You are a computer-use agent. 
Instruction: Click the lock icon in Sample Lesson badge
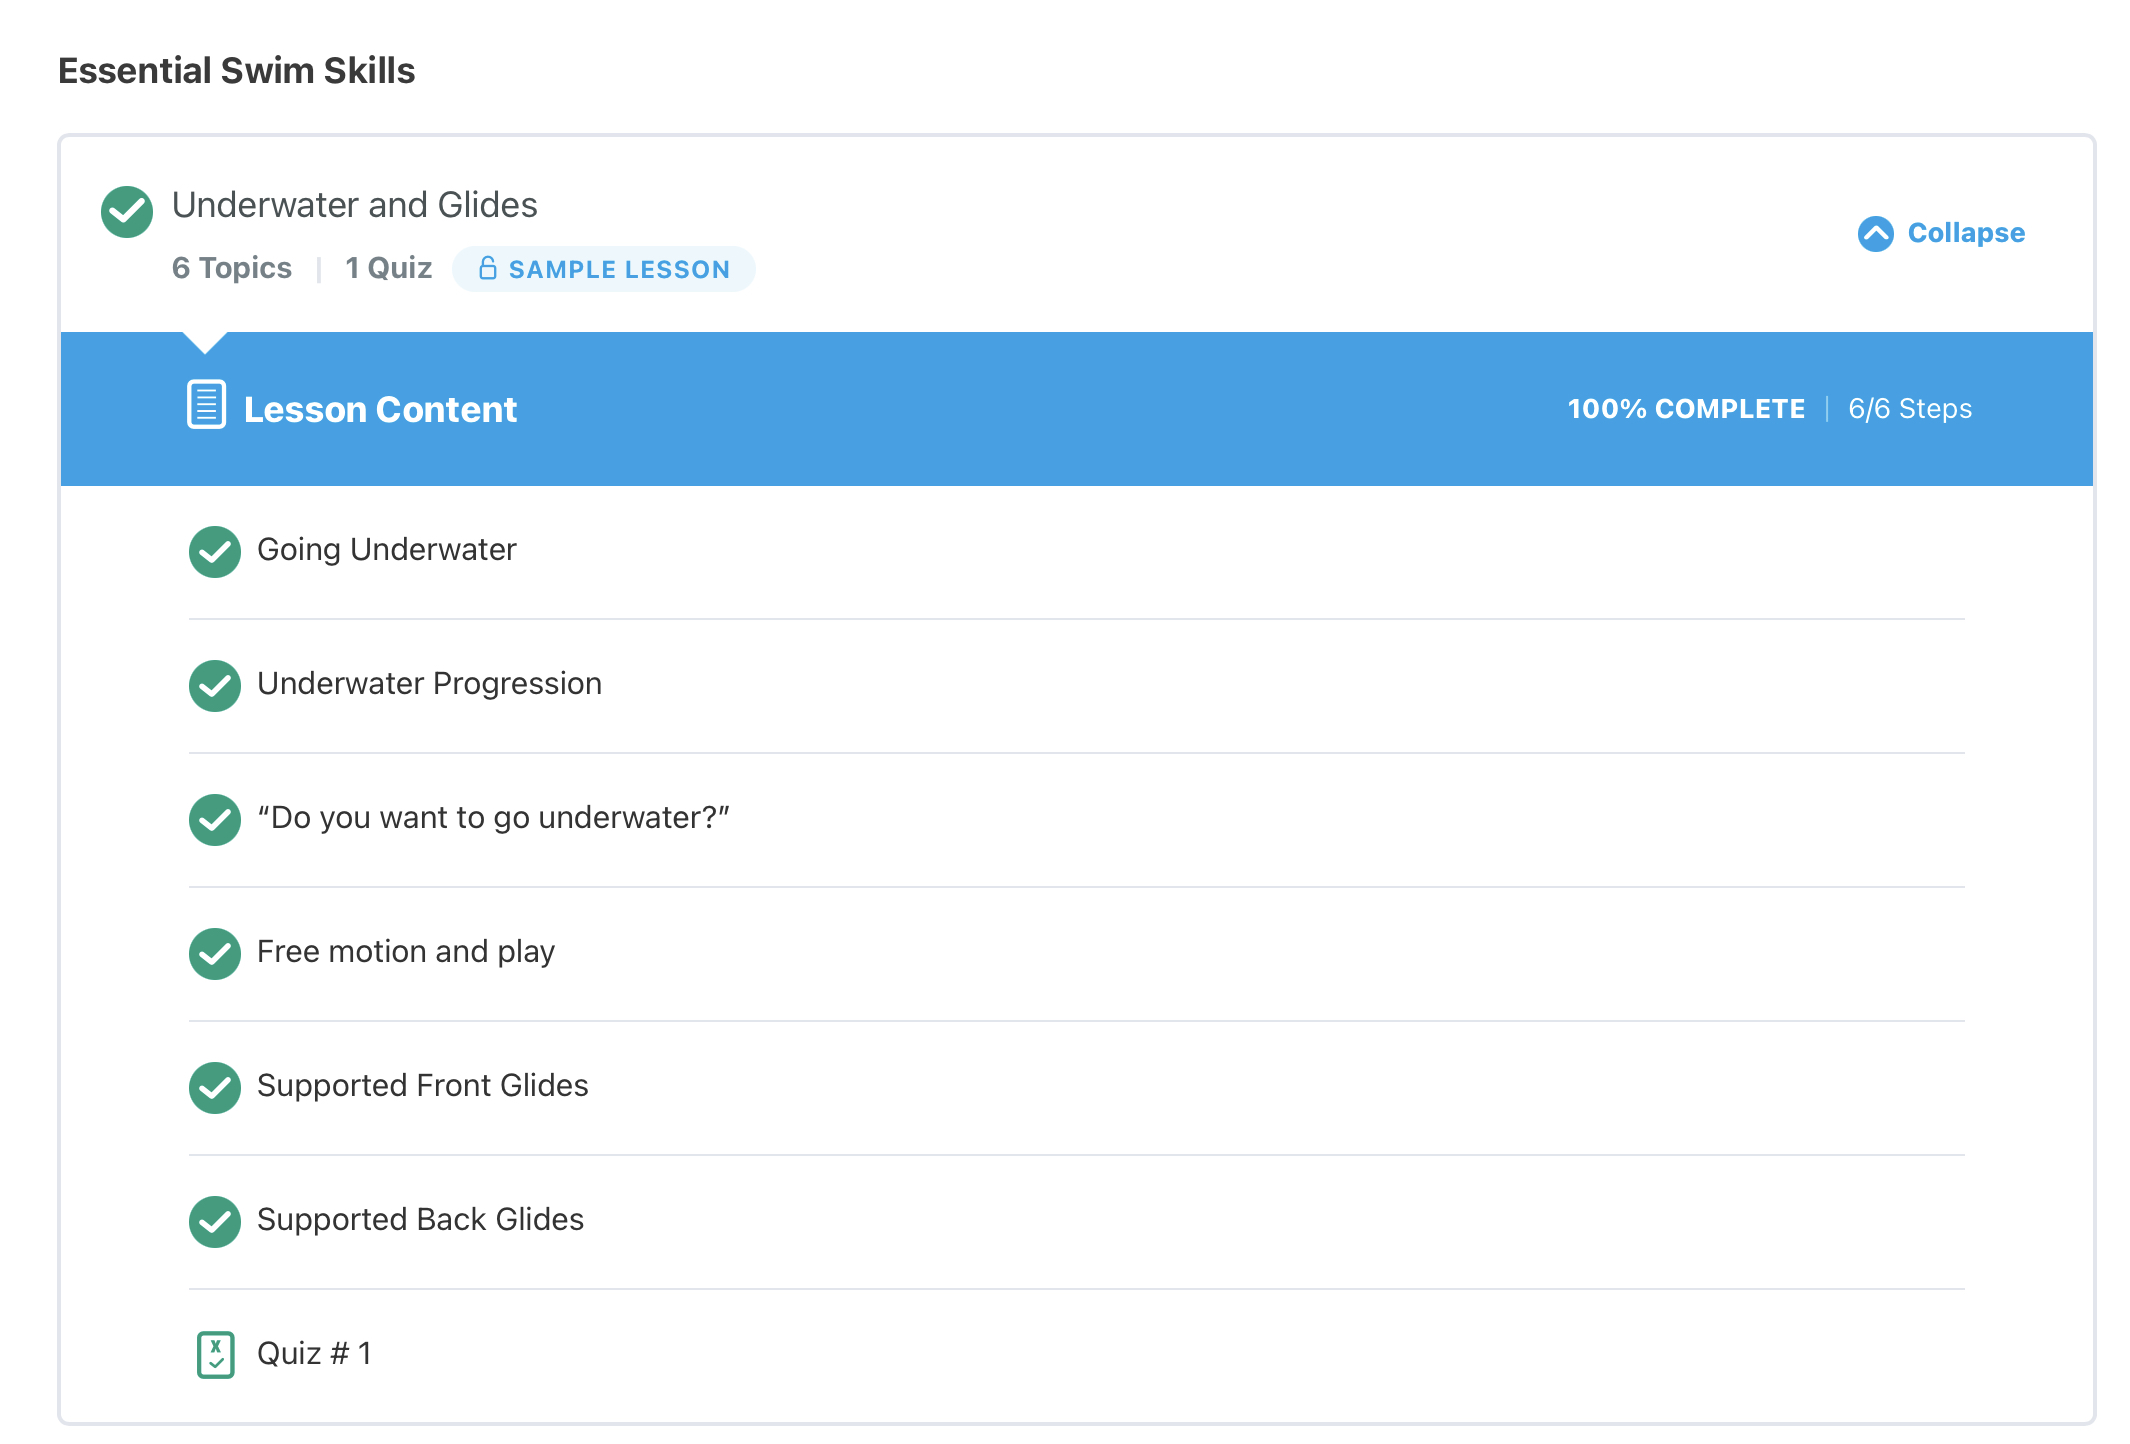pyautogui.click(x=487, y=268)
